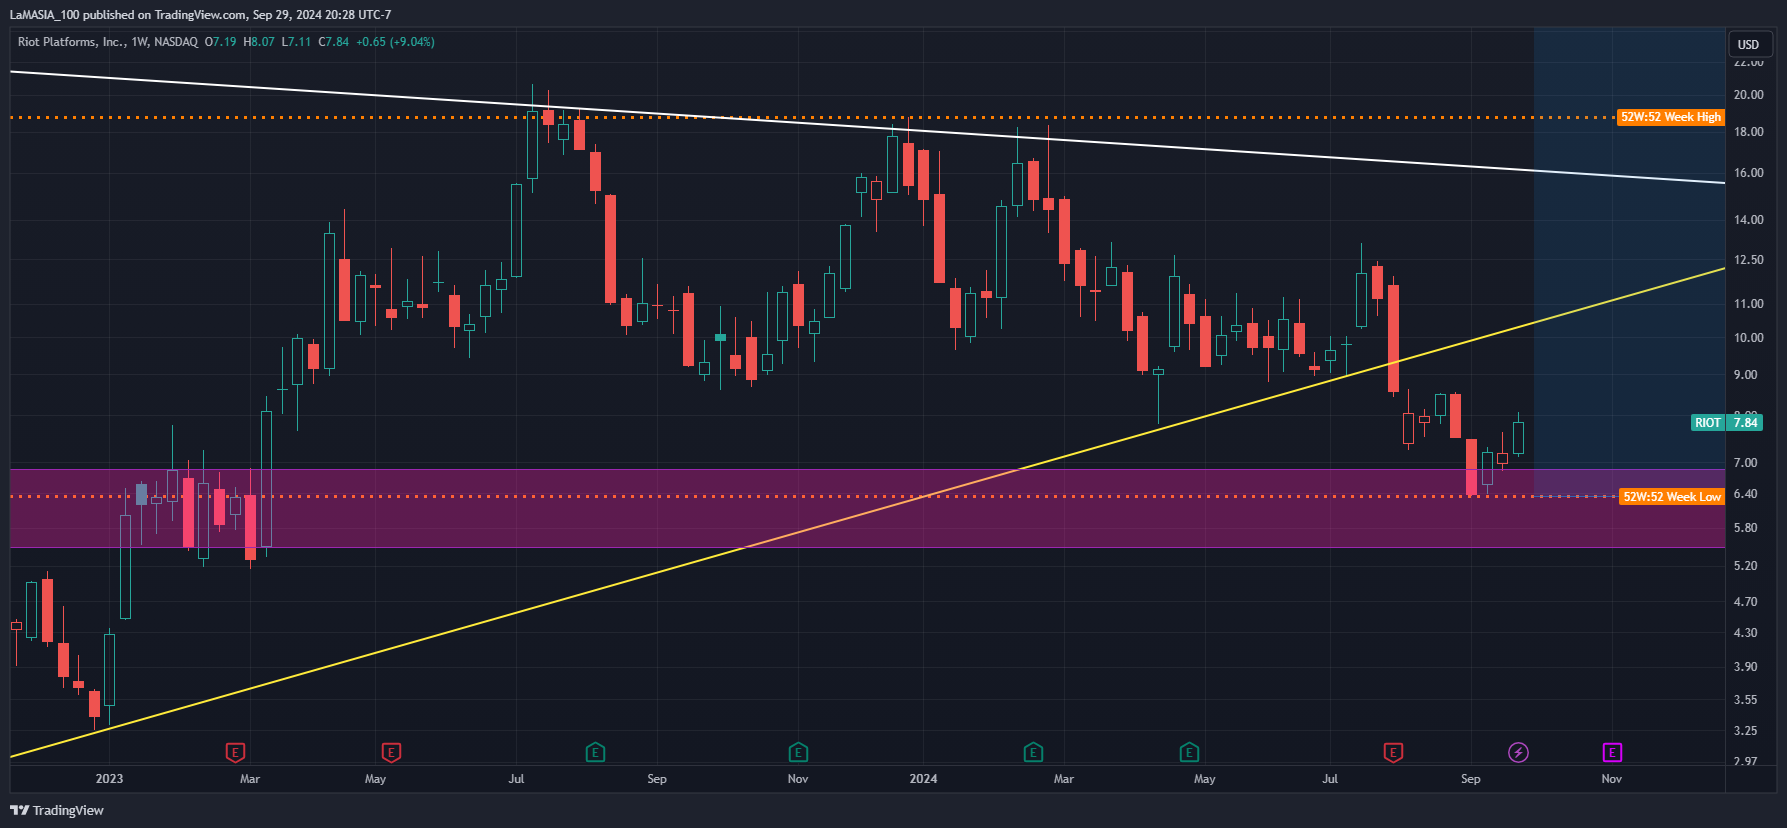Image resolution: width=1787 pixels, height=828 pixels.
Task: Open the USD currency selector
Action: (1748, 44)
